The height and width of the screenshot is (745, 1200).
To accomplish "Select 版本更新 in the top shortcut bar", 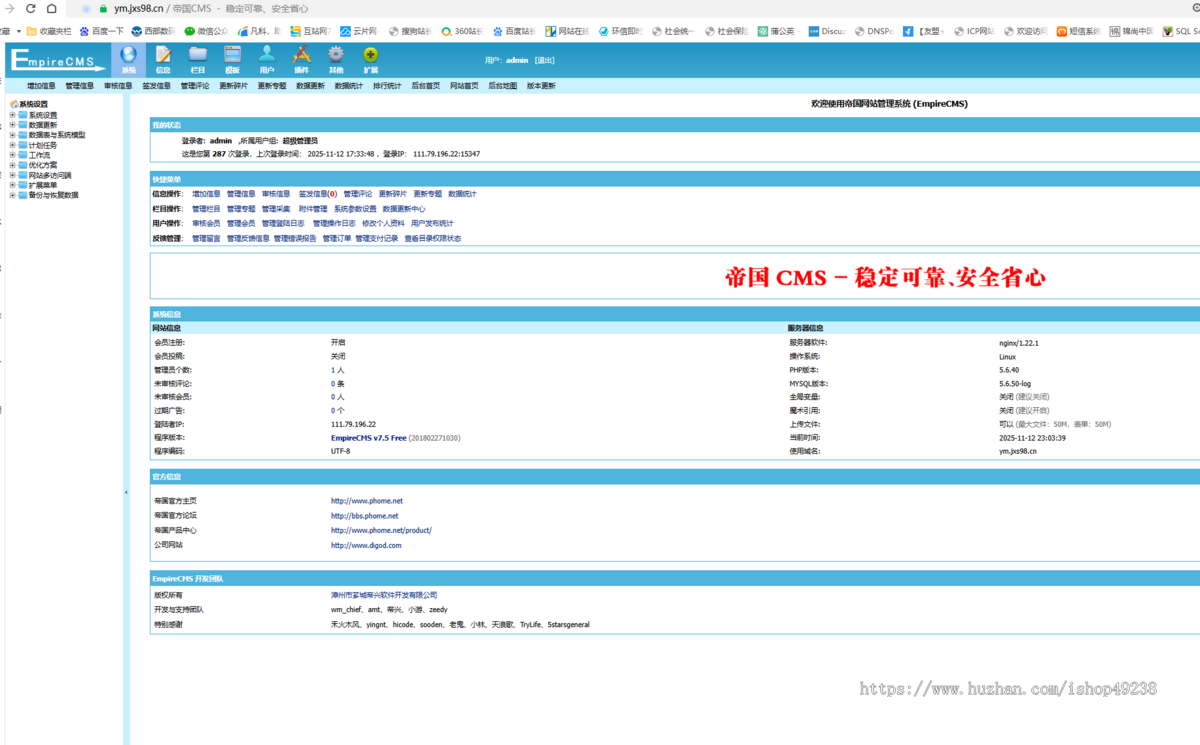I will 541,86.
